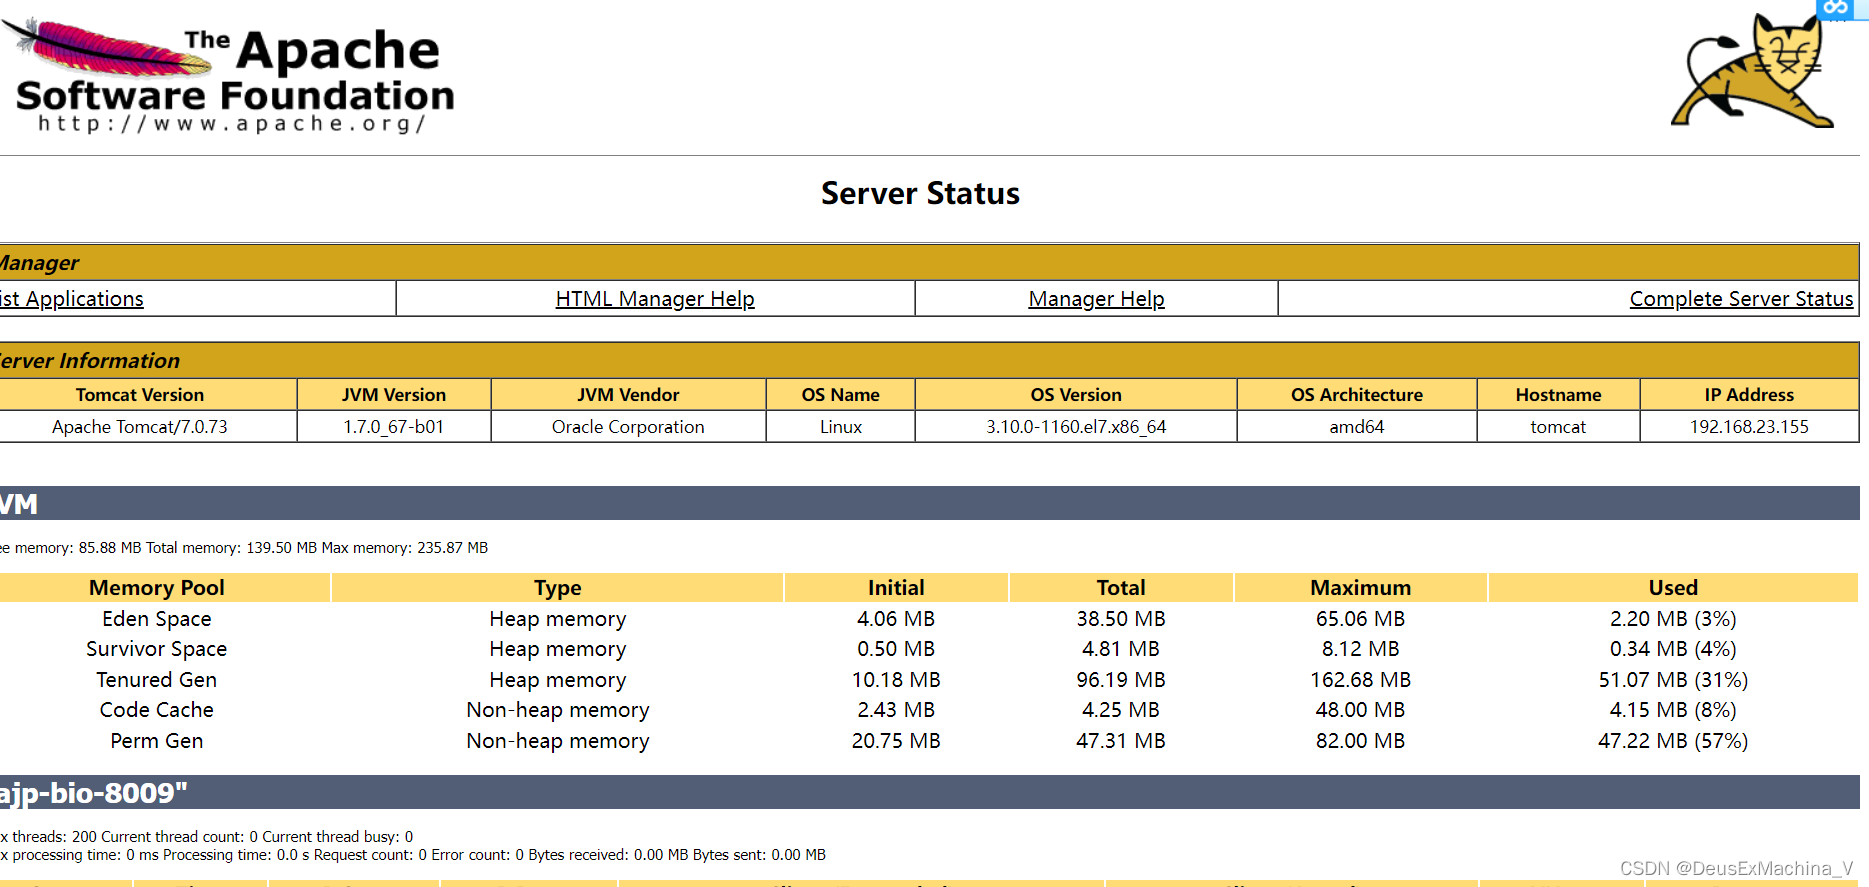Image resolution: width=1869 pixels, height=887 pixels.
Task: Click the Maximum column header
Action: pyautogui.click(x=1361, y=588)
